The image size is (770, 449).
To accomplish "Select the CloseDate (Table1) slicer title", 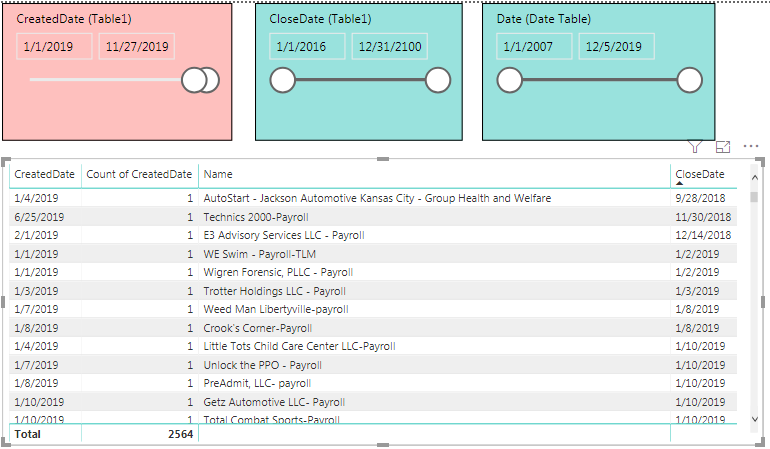I will coord(320,19).
